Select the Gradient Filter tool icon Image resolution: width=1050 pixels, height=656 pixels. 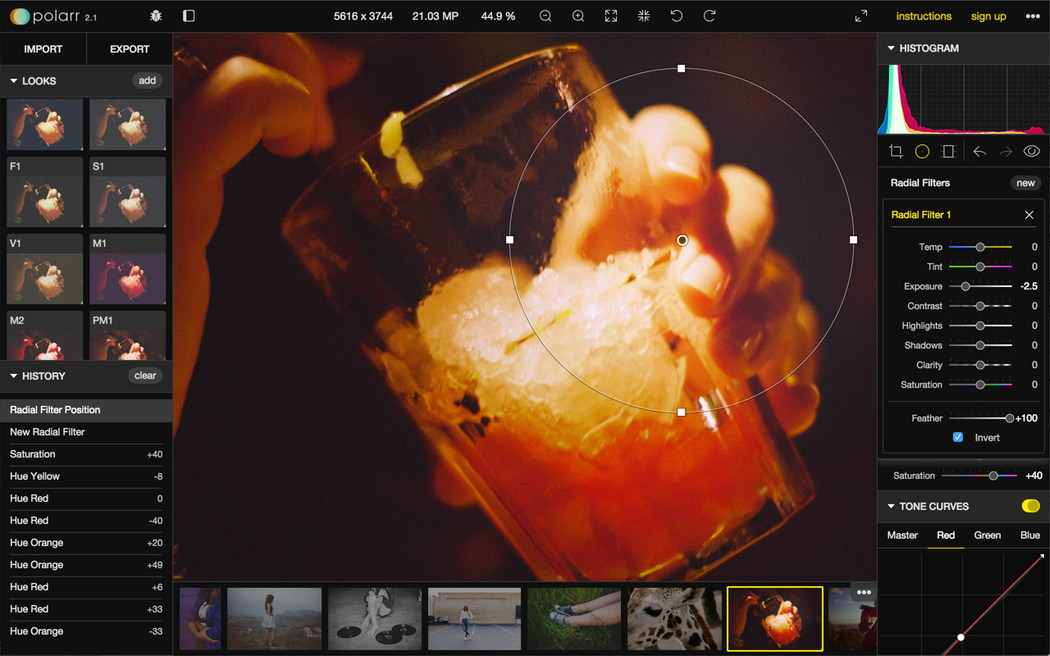click(x=948, y=152)
